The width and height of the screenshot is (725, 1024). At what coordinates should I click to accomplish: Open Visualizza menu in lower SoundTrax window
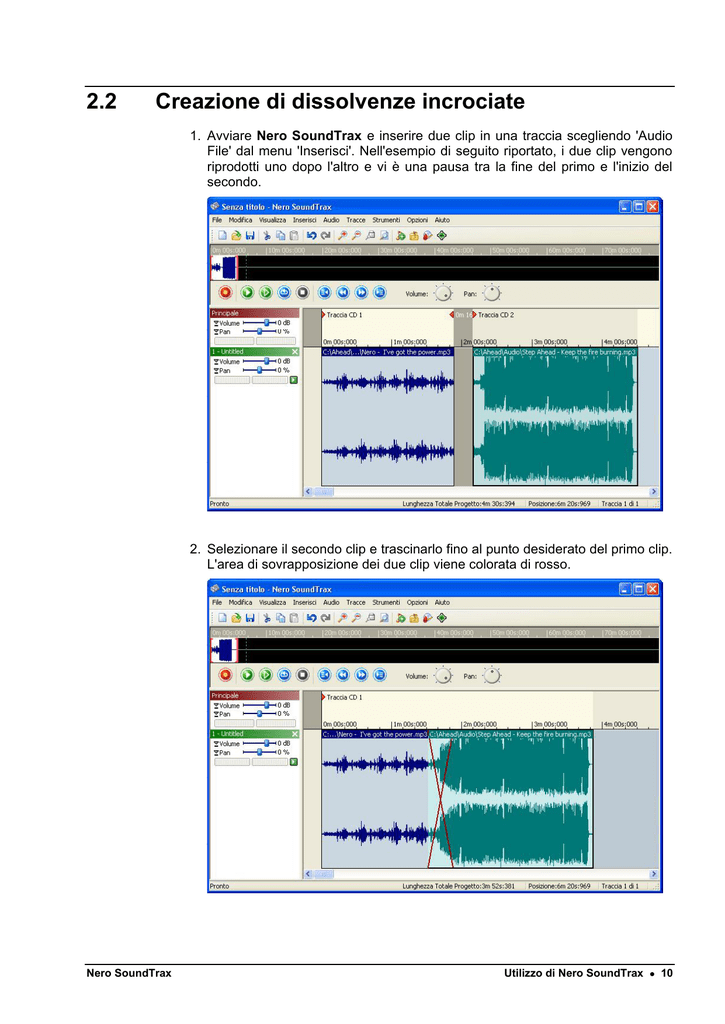coord(272,603)
